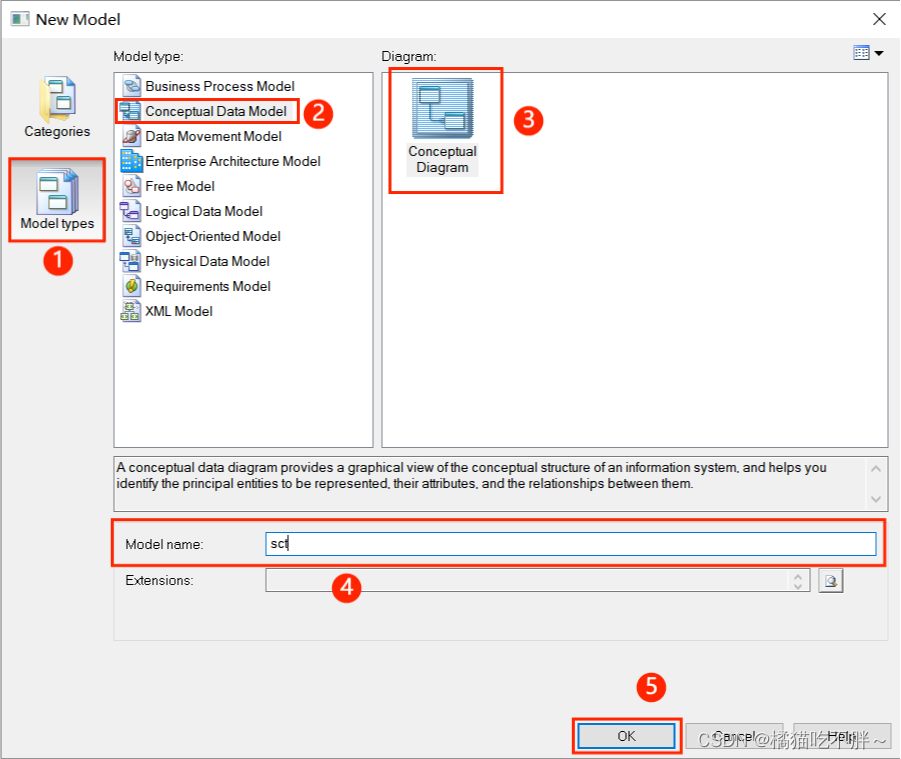Pick the Free Model list item
901x759 pixels.
179,186
